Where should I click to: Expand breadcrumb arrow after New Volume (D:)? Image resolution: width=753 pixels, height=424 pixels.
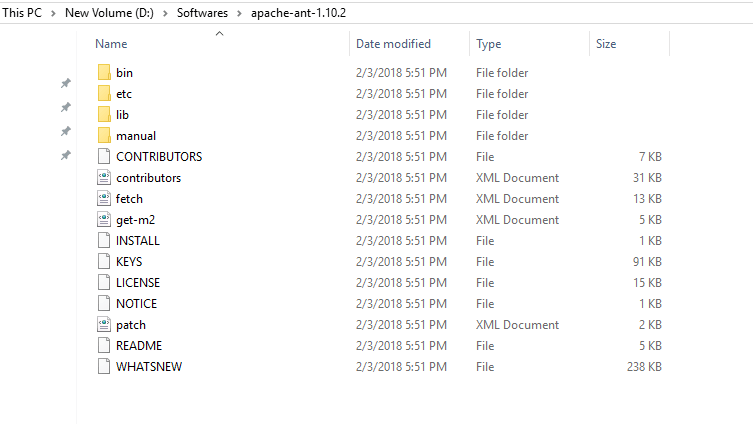point(167,14)
